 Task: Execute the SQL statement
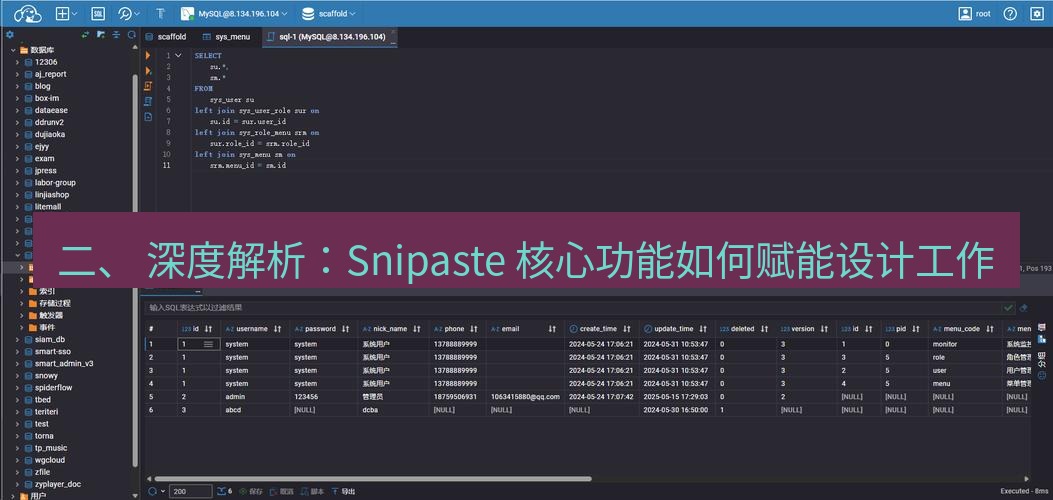pos(148,56)
